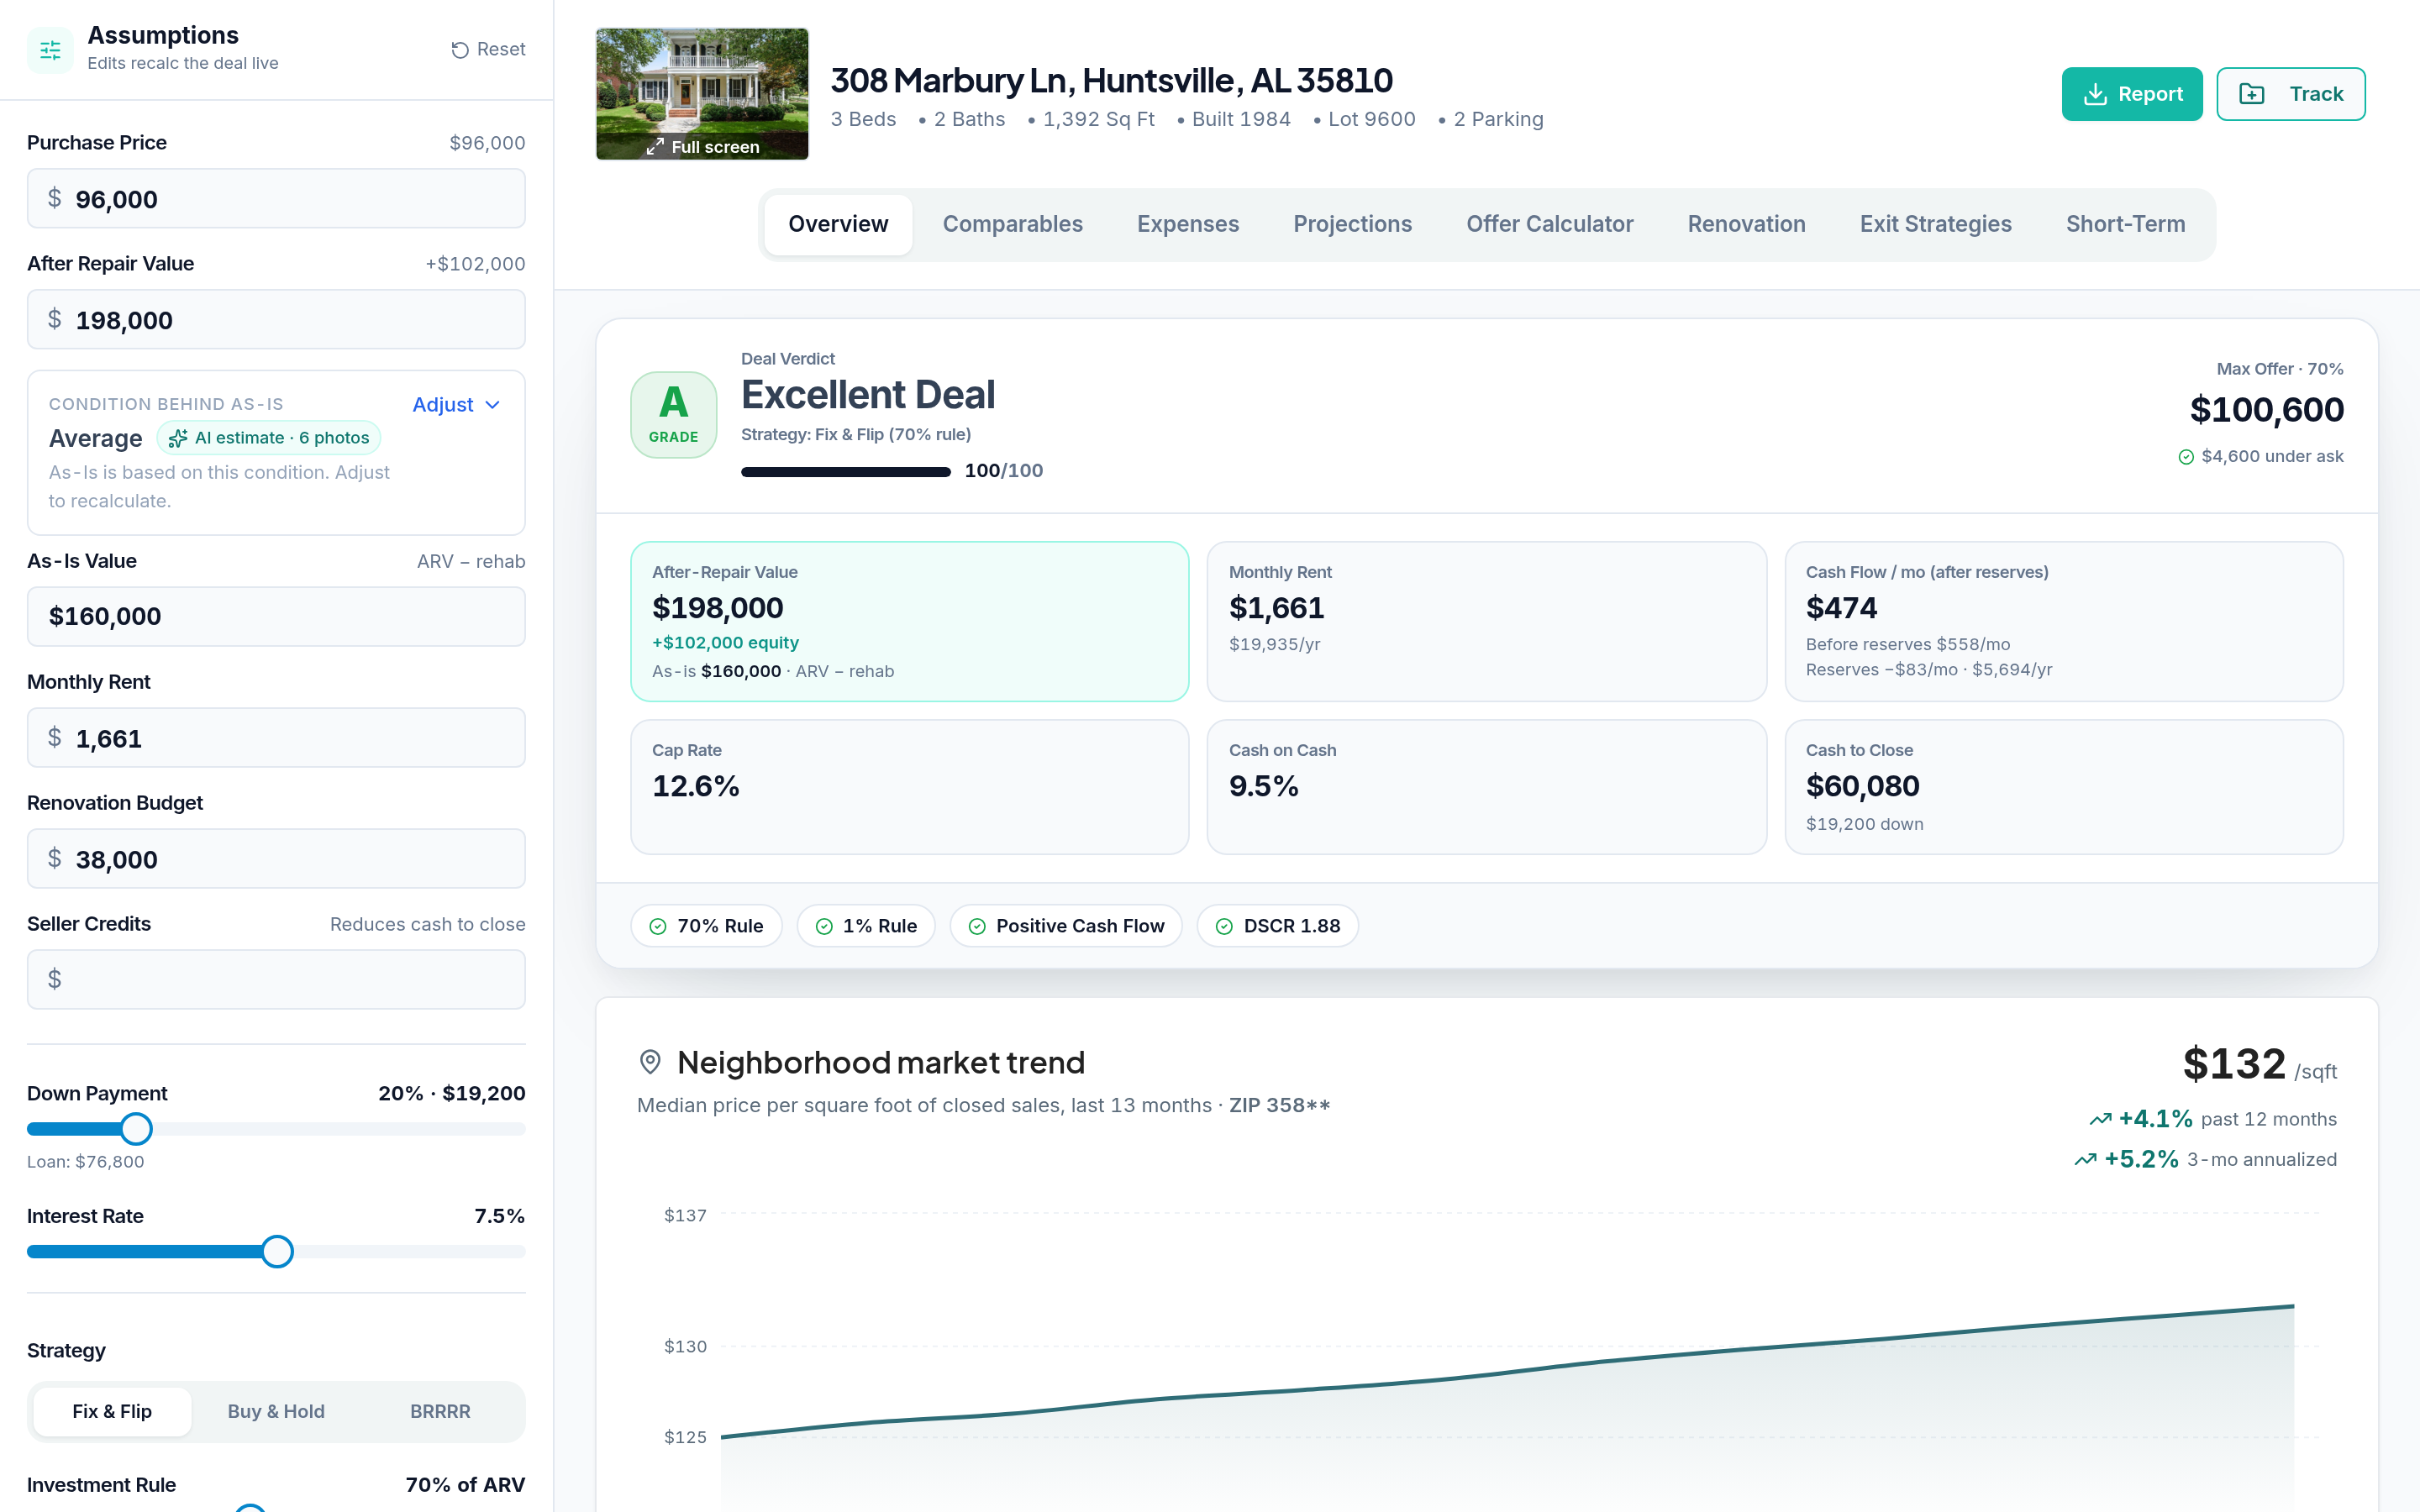
Task: Click the Report button
Action: pyautogui.click(x=2132, y=94)
